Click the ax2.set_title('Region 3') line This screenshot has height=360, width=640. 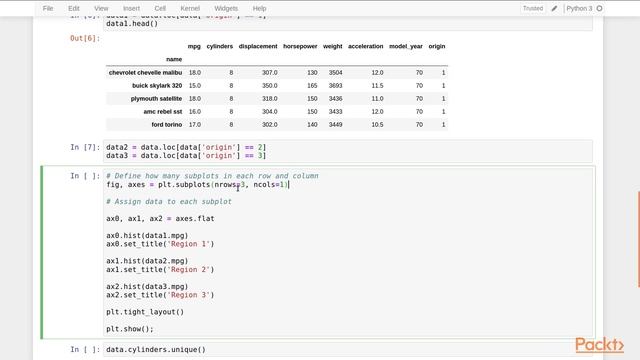click(x=160, y=295)
